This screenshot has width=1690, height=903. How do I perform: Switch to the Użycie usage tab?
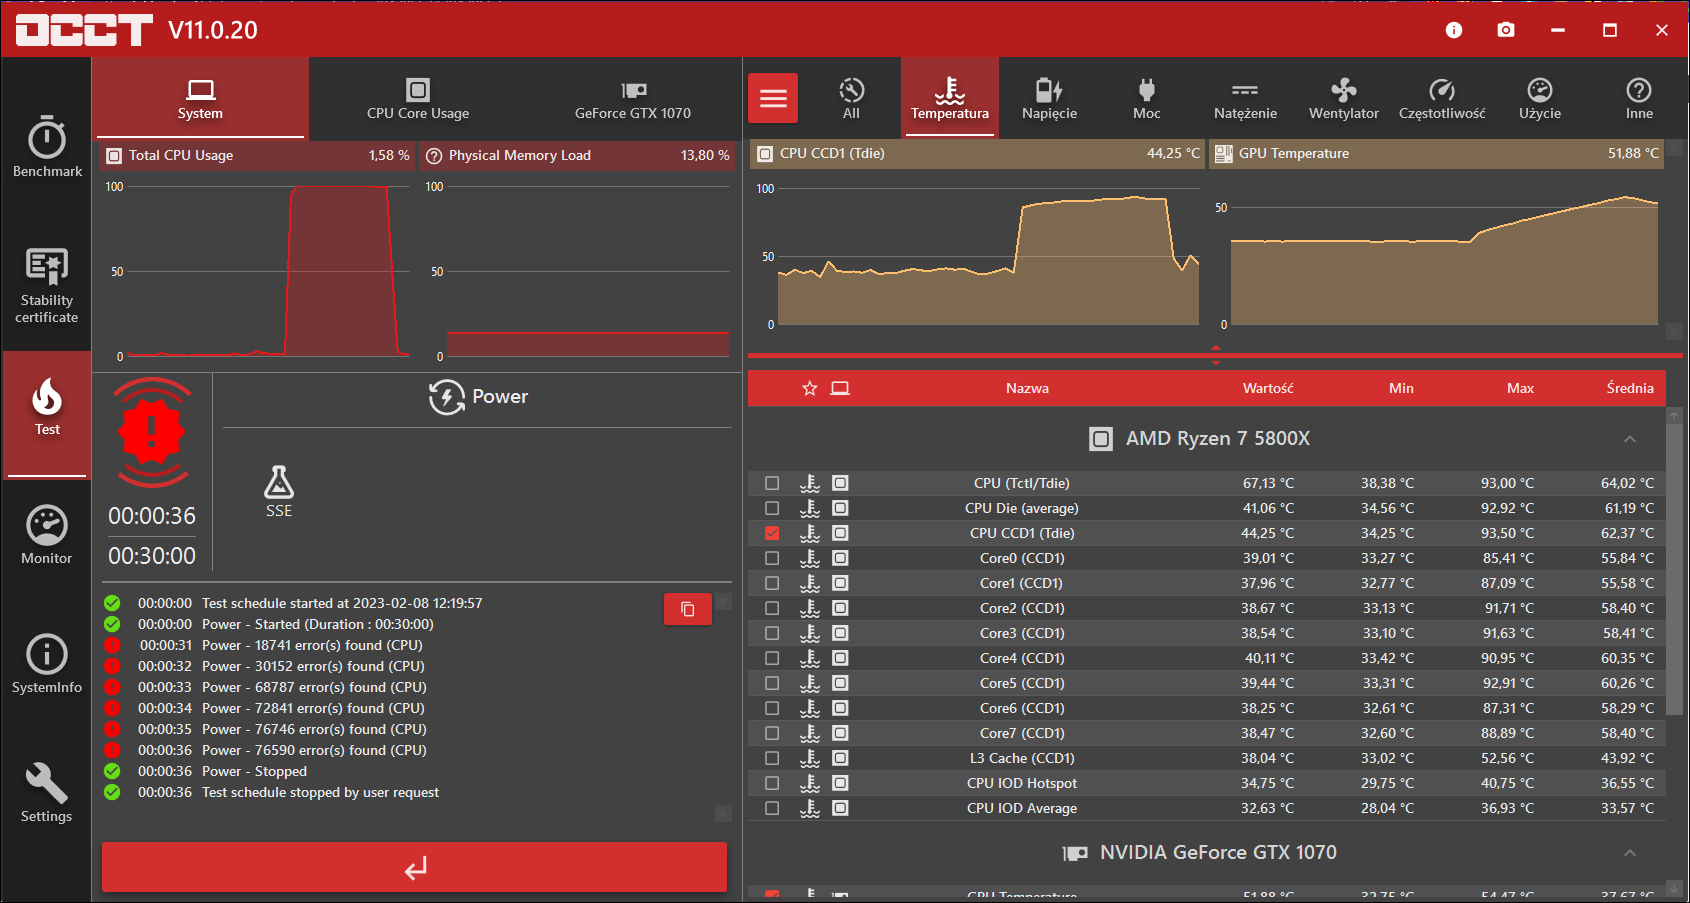(x=1540, y=98)
